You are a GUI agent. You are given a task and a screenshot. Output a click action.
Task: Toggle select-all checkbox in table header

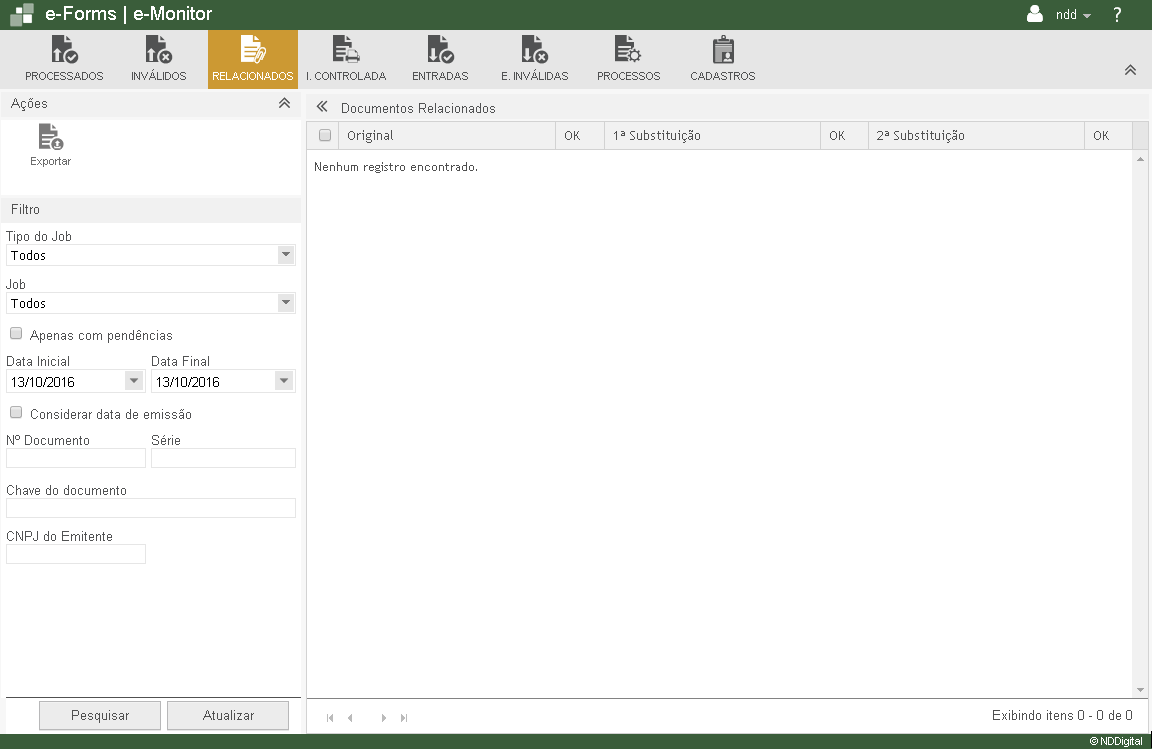point(324,135)
